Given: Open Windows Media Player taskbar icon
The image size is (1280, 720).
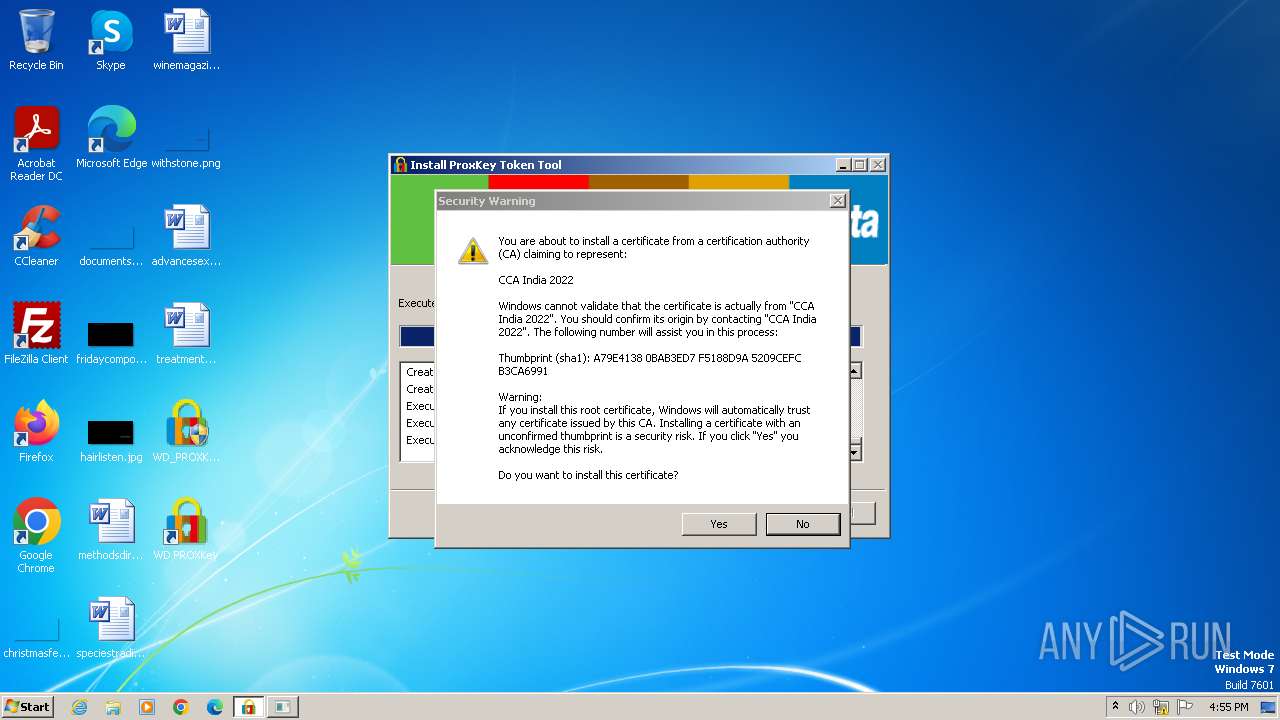Looking at the screenshot, I should [x=147, y=707].
